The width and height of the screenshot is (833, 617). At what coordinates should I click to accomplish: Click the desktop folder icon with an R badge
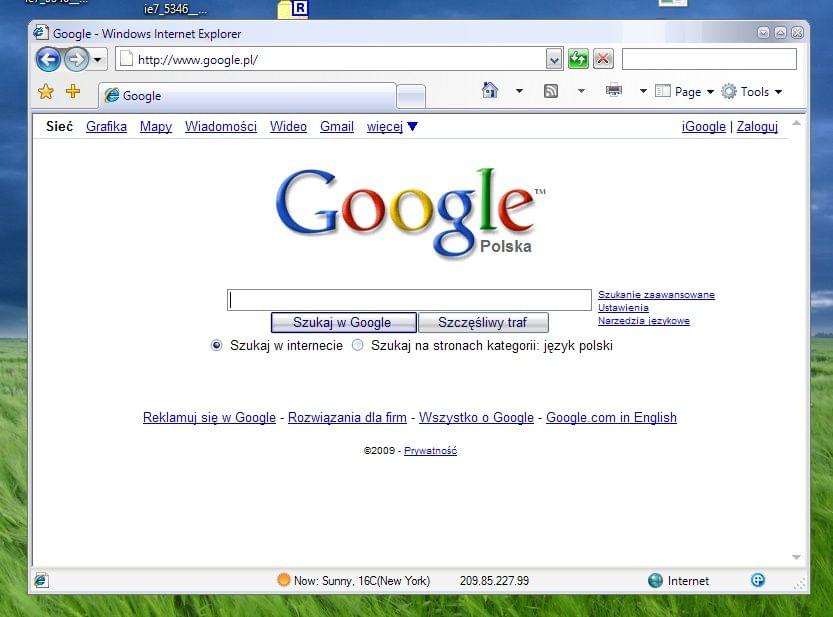(x=293, y=9)
